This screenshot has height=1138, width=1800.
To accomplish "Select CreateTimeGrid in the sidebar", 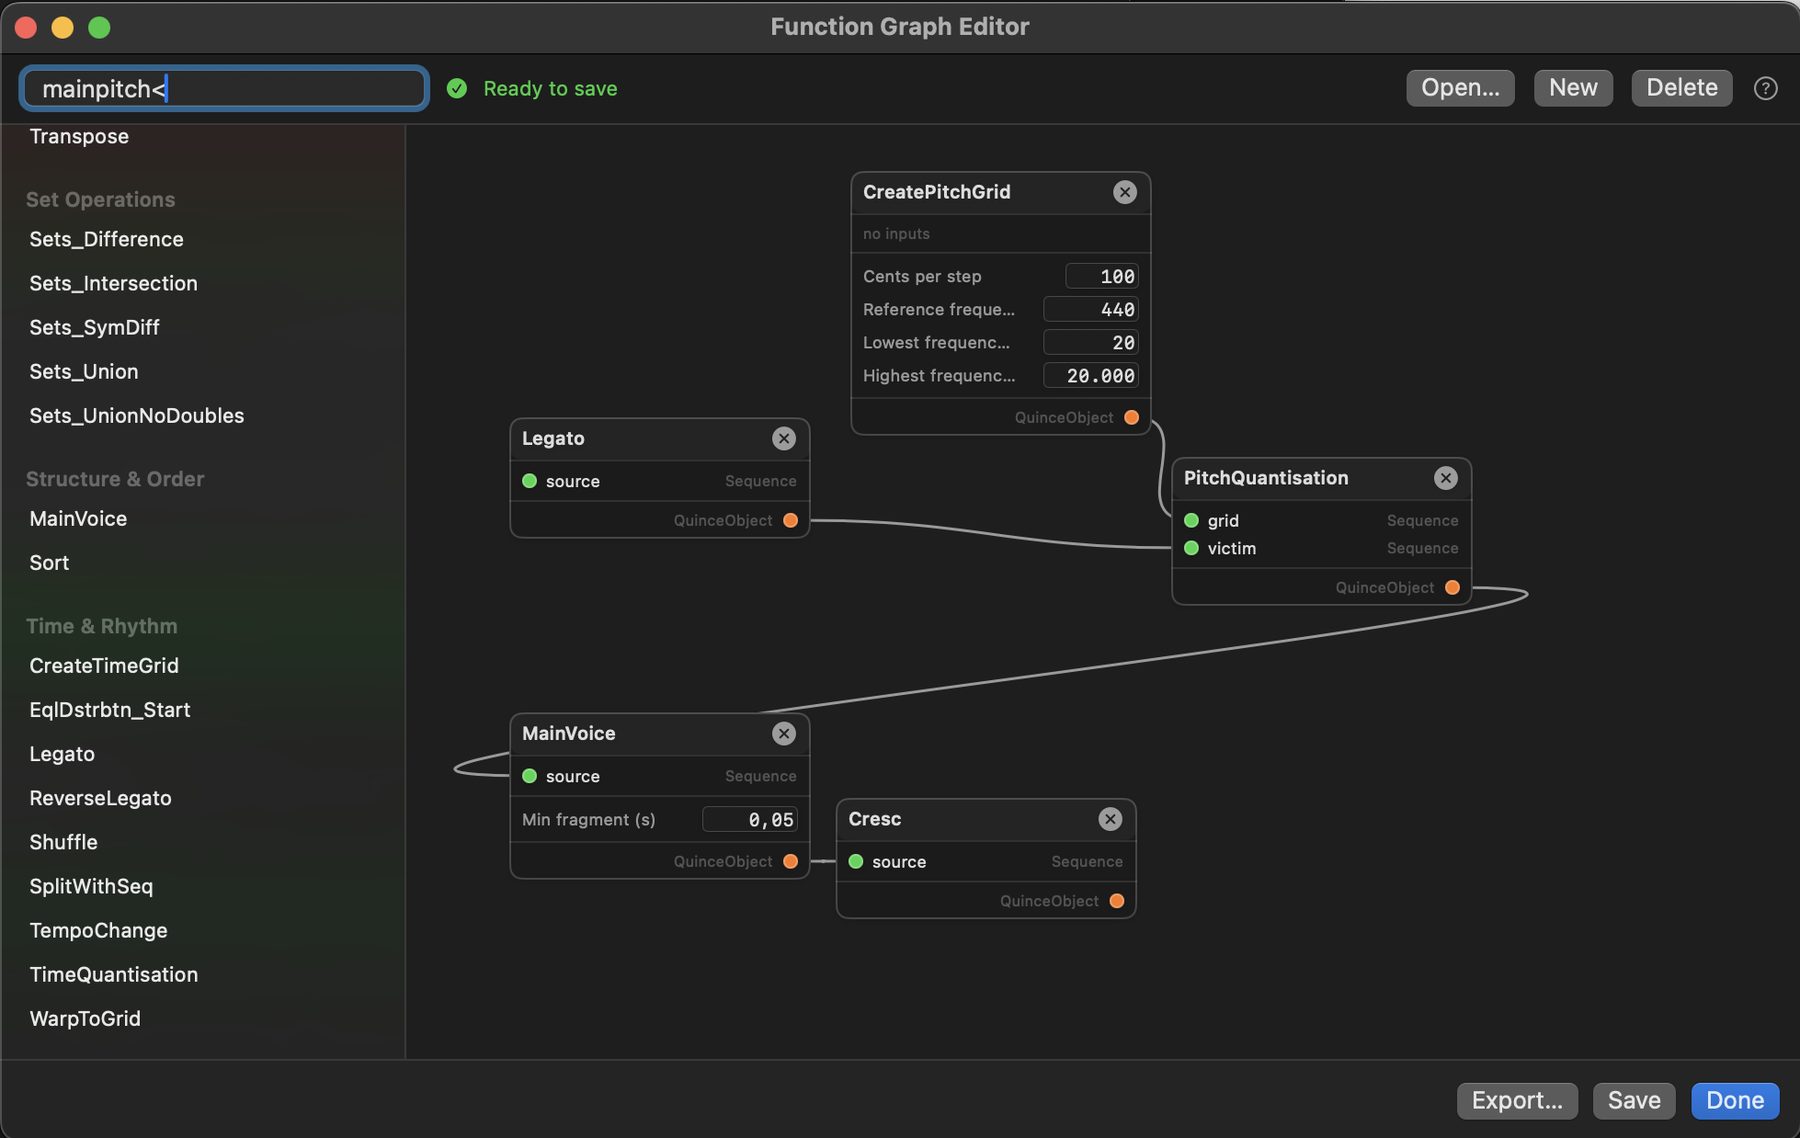I will tap(104, 665).
